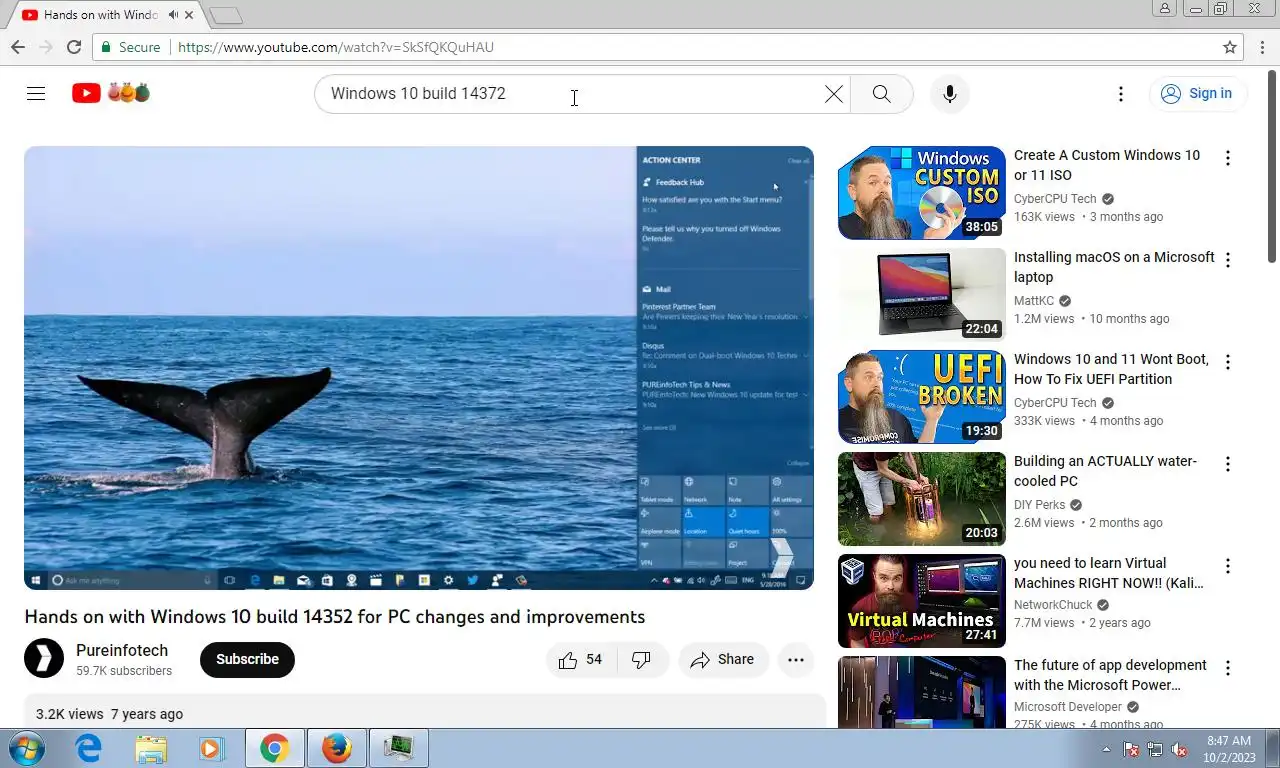The width and height of the screenshot is (1280, 768).
Task: Open Windows 10 and 11 Wont Boot thumbnail
Action: (x=922, y=397)
